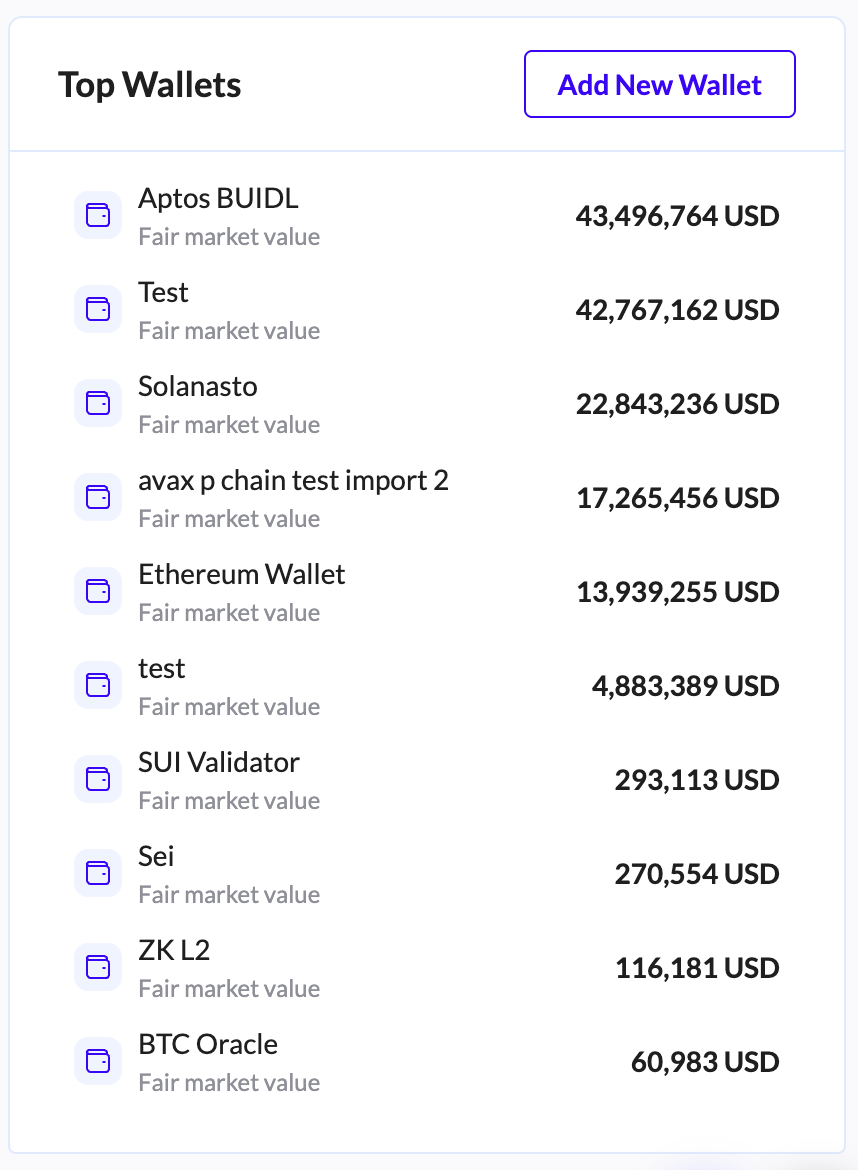Open the Aptos BUIDL wallet
Viewport: 858px width, 1170px height.
218,199
